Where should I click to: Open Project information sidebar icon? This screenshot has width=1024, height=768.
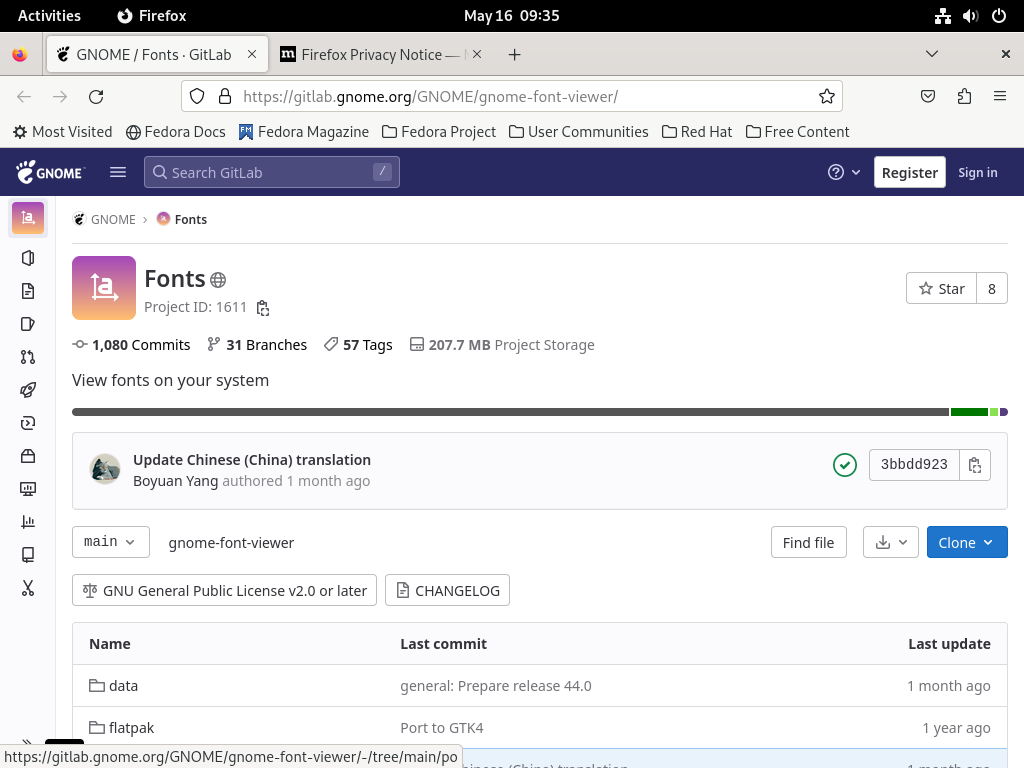pos(27,258)
